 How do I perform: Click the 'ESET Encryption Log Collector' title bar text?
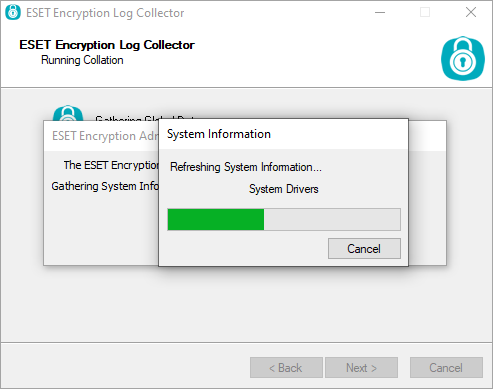tap(105, 13)
